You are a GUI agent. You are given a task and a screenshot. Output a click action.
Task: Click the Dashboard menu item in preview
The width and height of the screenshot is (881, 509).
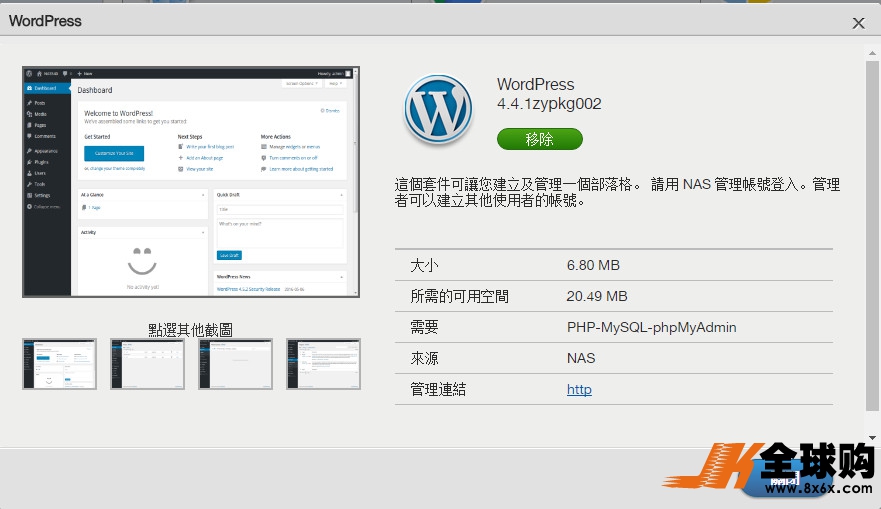[x=45, y=88]
